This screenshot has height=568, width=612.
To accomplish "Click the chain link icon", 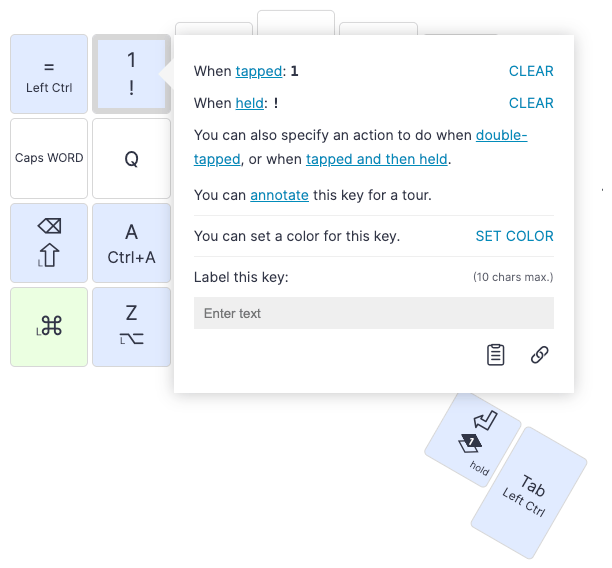I will click(x=539, y=354).
